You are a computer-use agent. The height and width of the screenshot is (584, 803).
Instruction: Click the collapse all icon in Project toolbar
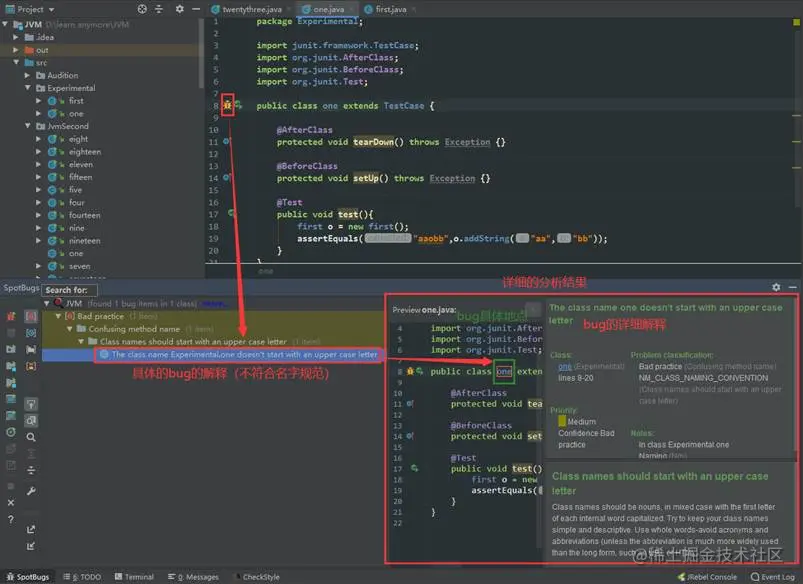159,9
